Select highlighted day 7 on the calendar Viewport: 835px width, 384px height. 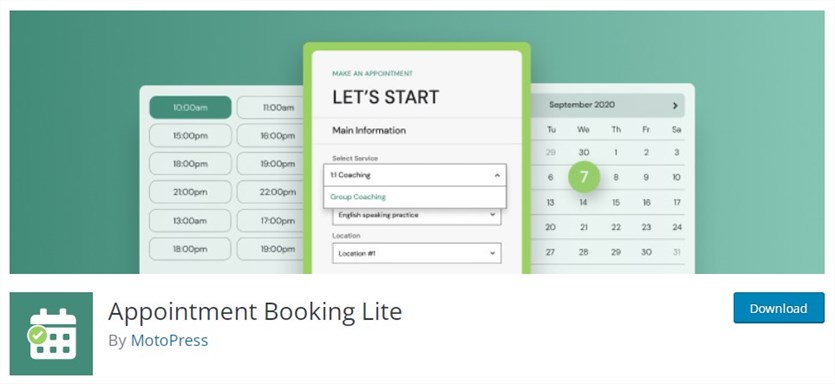click(584, 177)
